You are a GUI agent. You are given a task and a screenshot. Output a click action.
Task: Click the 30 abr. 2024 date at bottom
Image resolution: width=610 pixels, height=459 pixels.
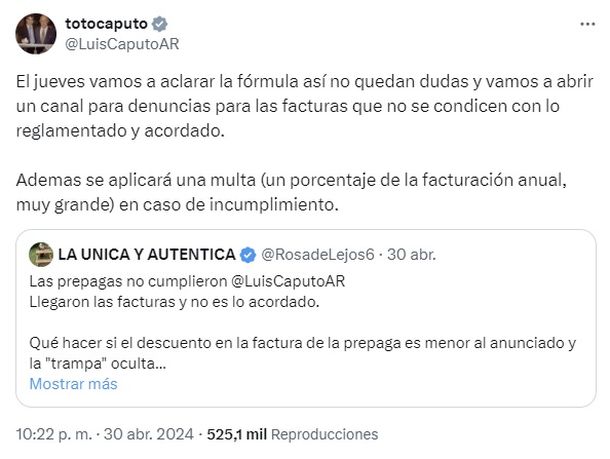pyautogui.click(x=149, y=434)
